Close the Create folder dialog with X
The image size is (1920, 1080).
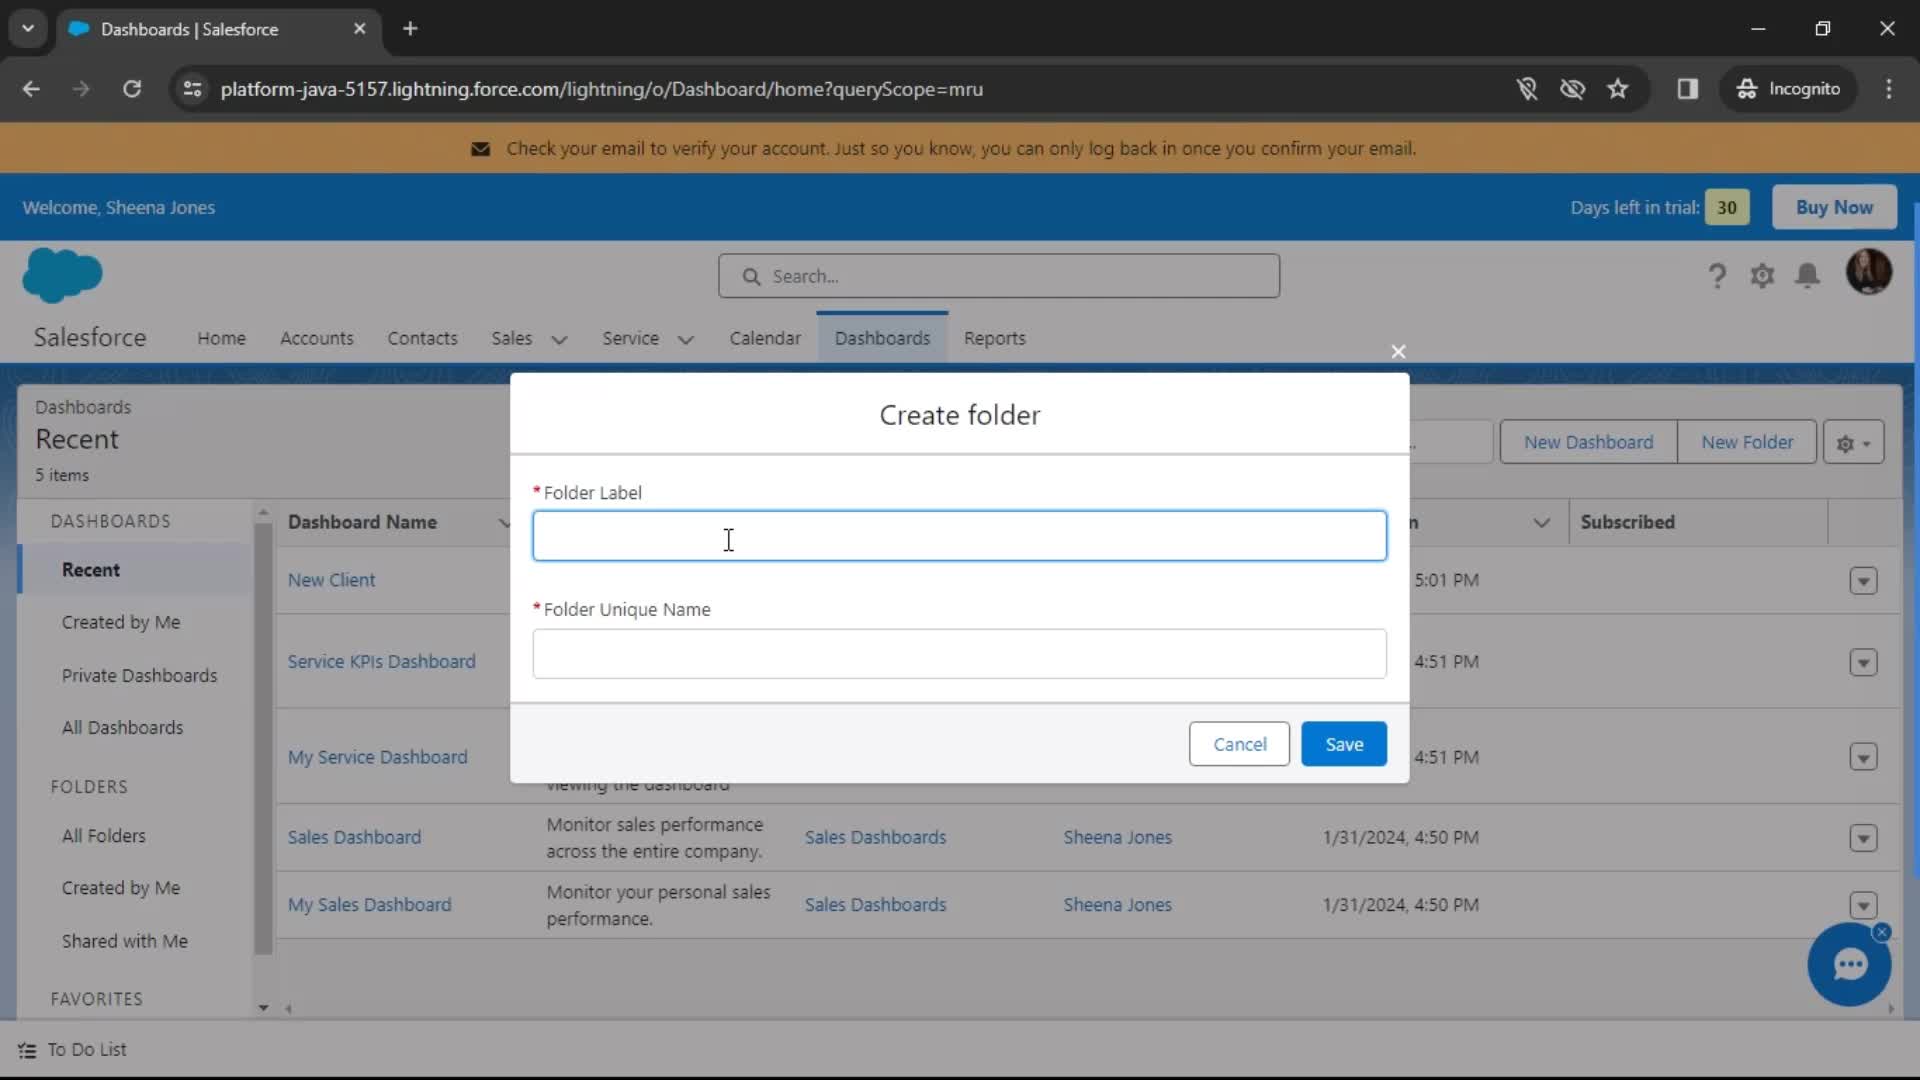tap(1398, 352)
